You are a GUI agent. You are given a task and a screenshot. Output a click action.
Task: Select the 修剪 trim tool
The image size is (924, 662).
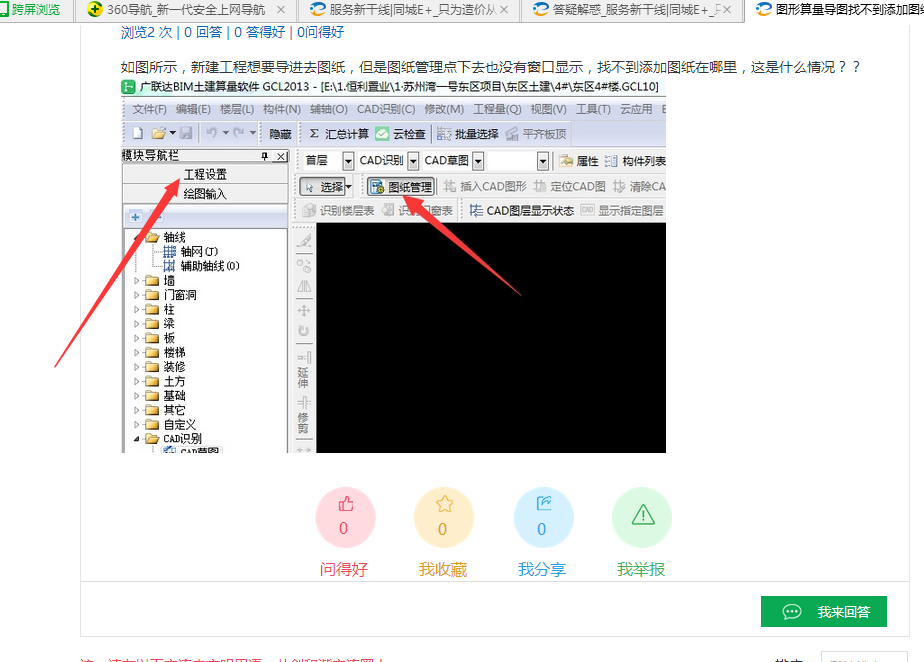click(x=303, y=416)
